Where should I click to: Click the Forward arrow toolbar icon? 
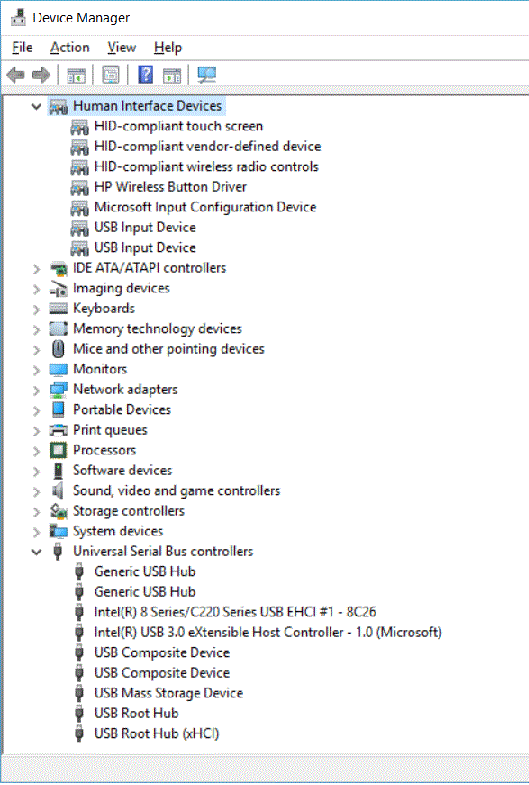(x=41, y=75)
